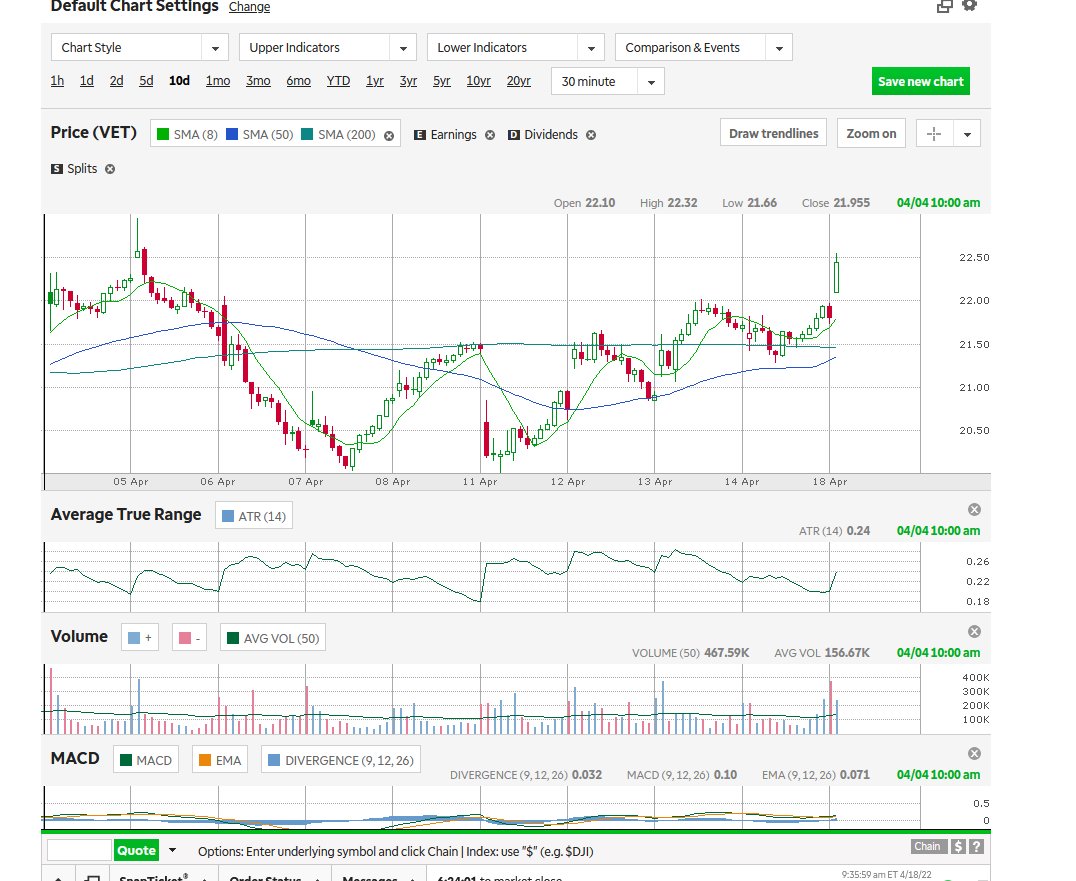Select the 1d time range
This screenshot has height=881, width=1076.
click(86, 81)
